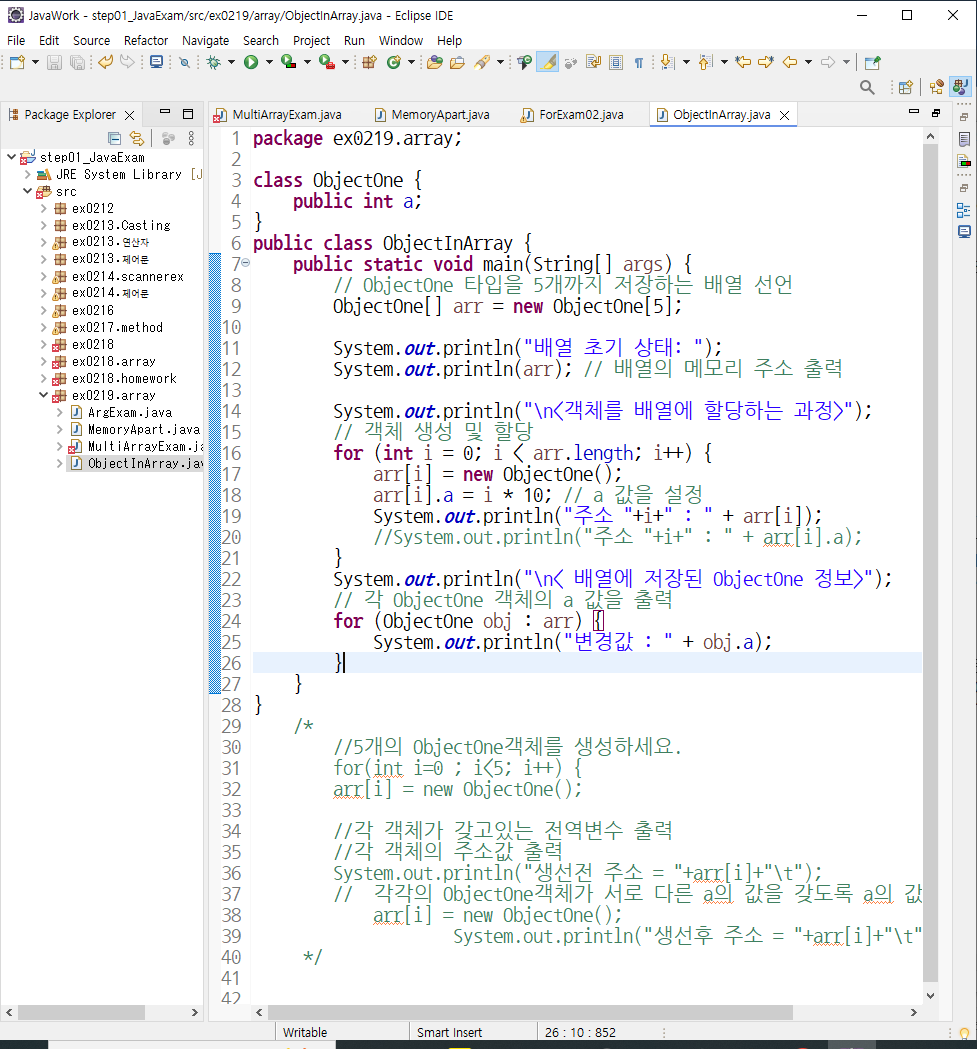Click the New wizard icon in toolbar
Viewport: 977px width, 1049px height.
click(x=17, y=62)
